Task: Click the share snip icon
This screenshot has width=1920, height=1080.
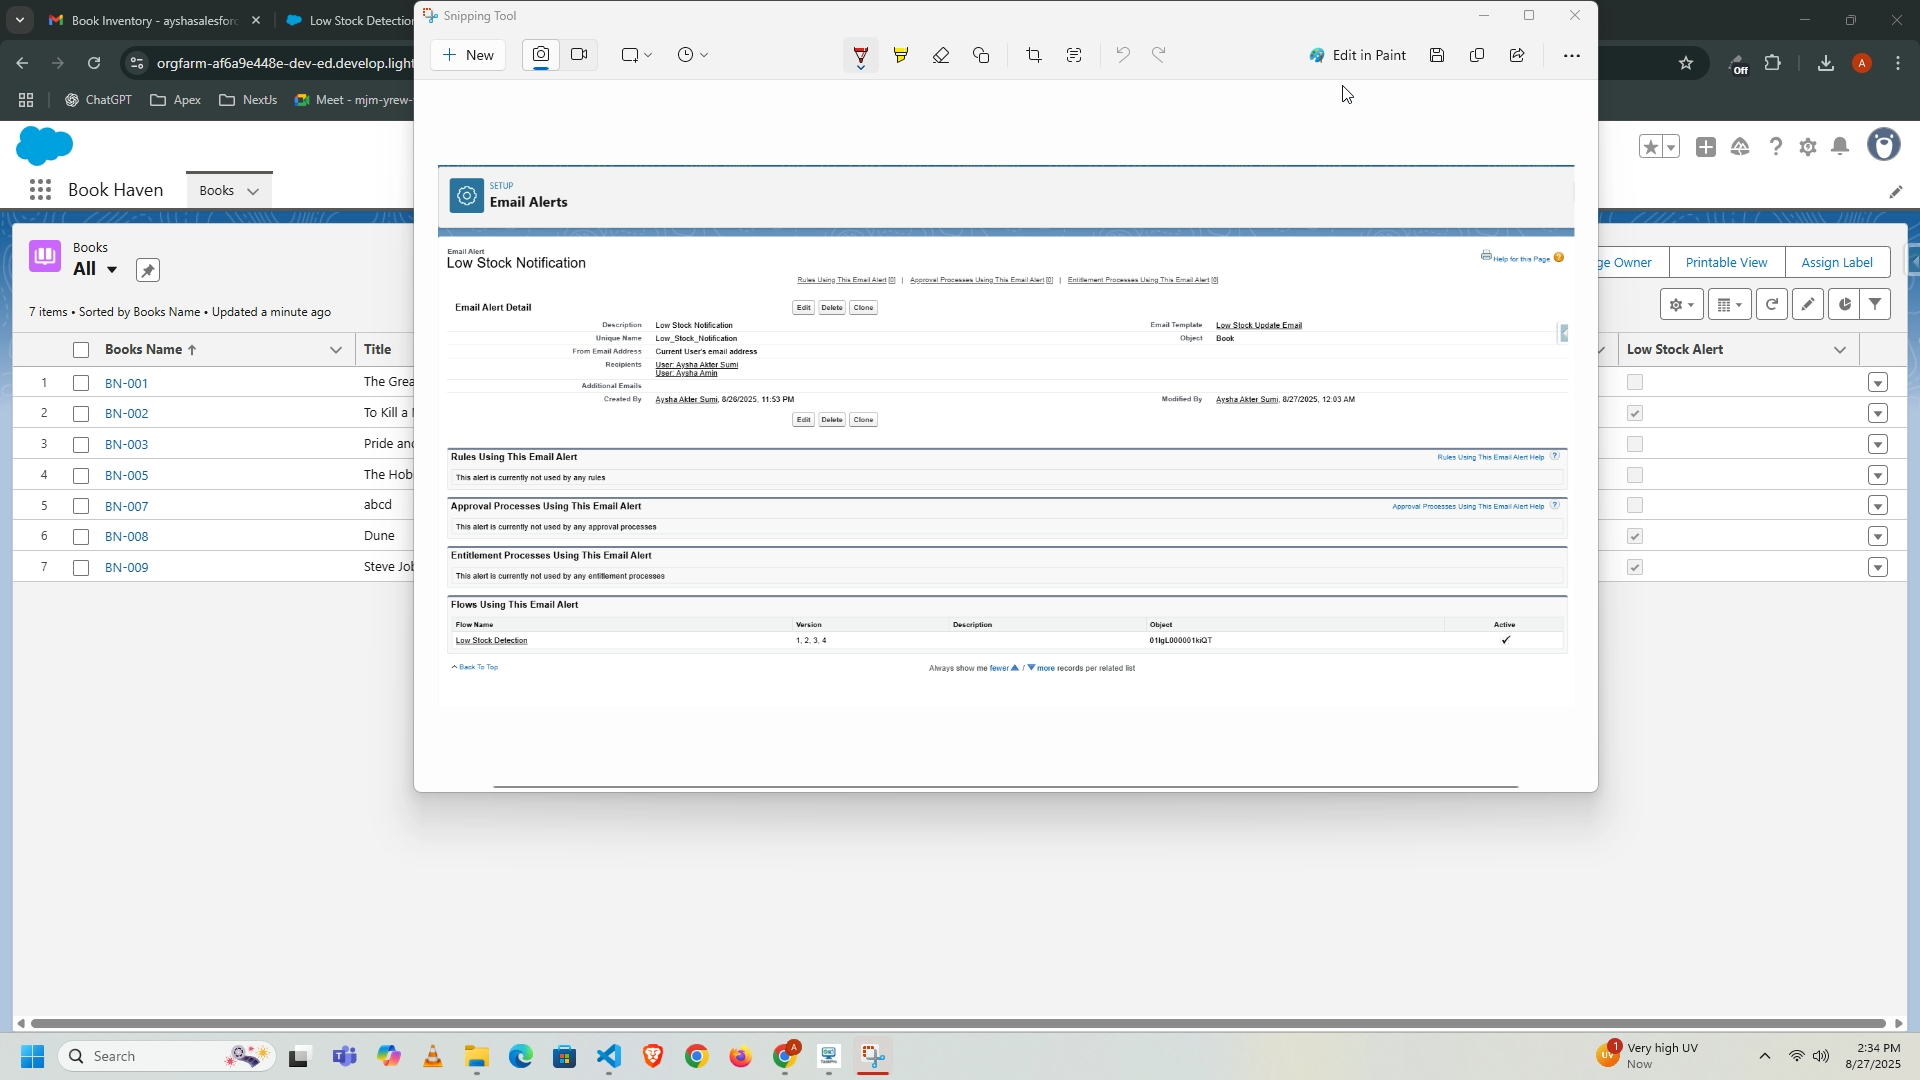Action: point(1517,56)
